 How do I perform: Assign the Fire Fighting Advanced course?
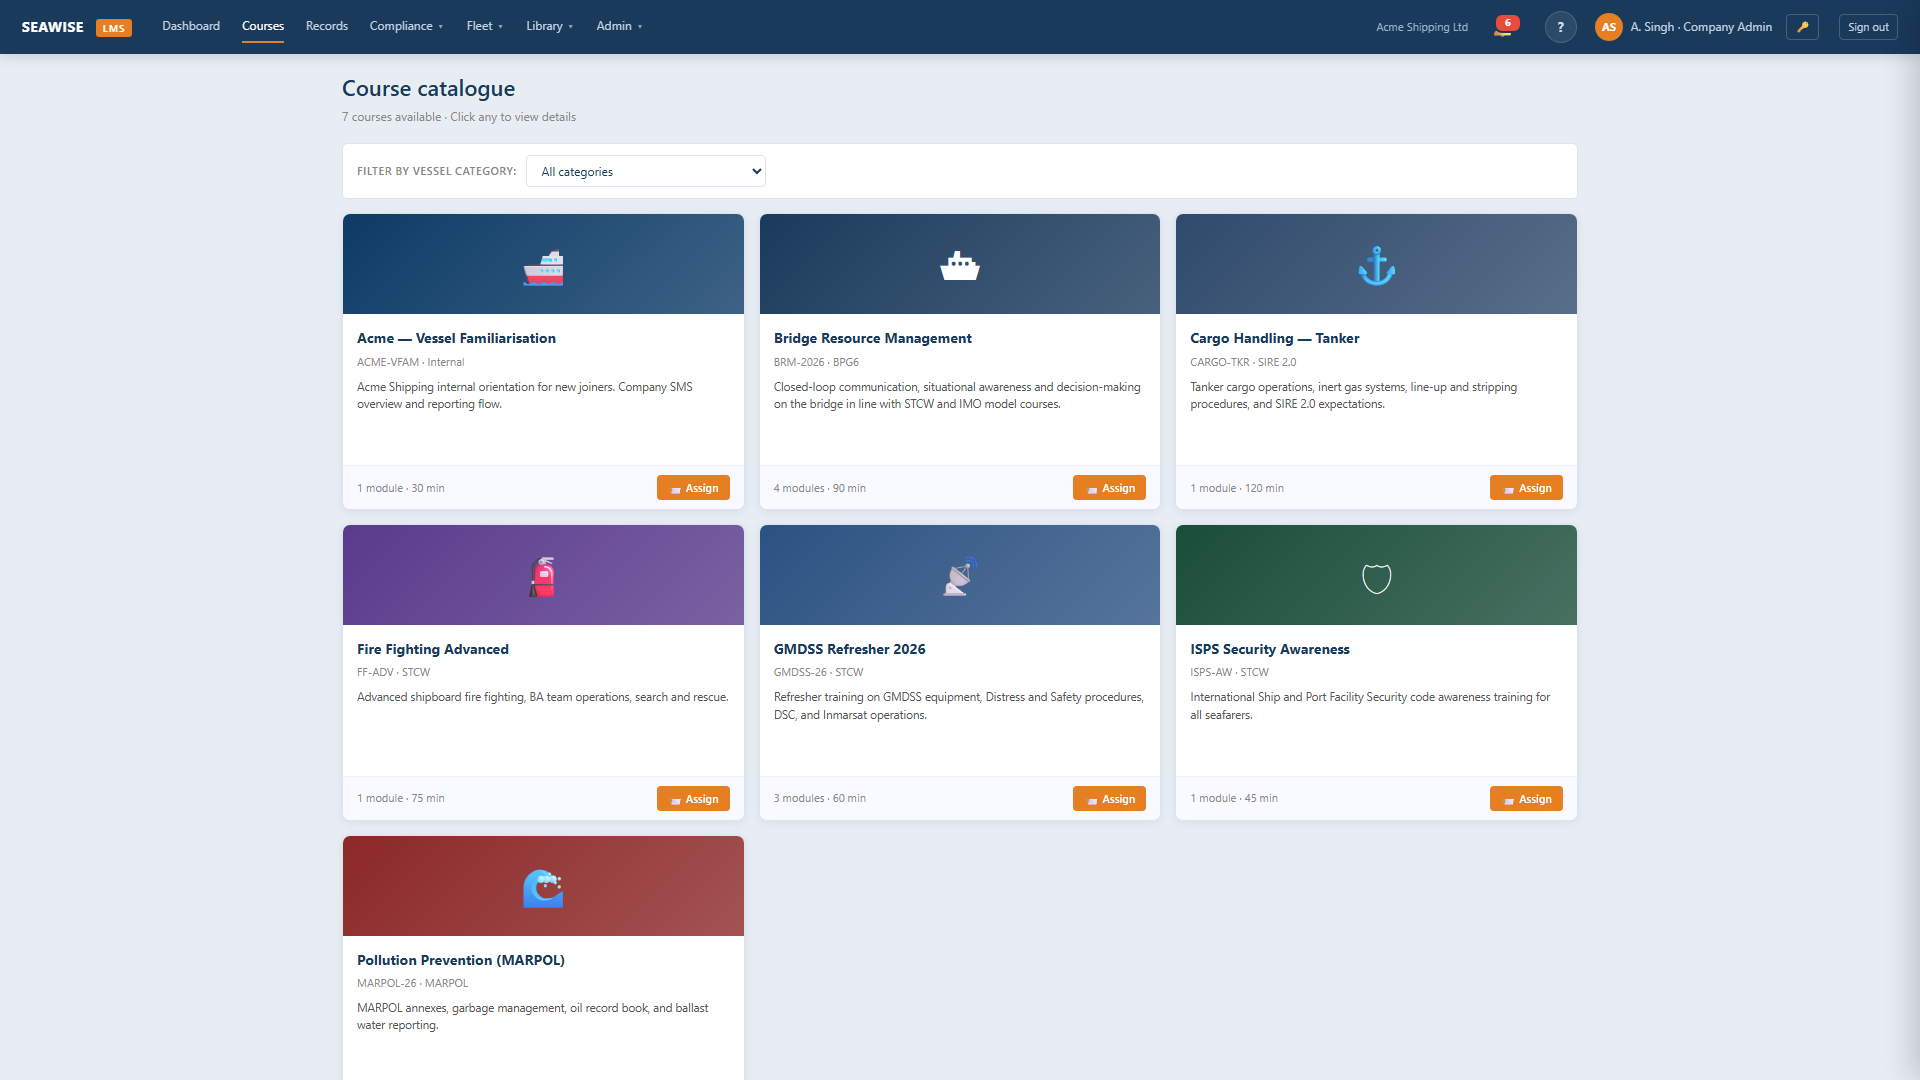tap(693, 799)
